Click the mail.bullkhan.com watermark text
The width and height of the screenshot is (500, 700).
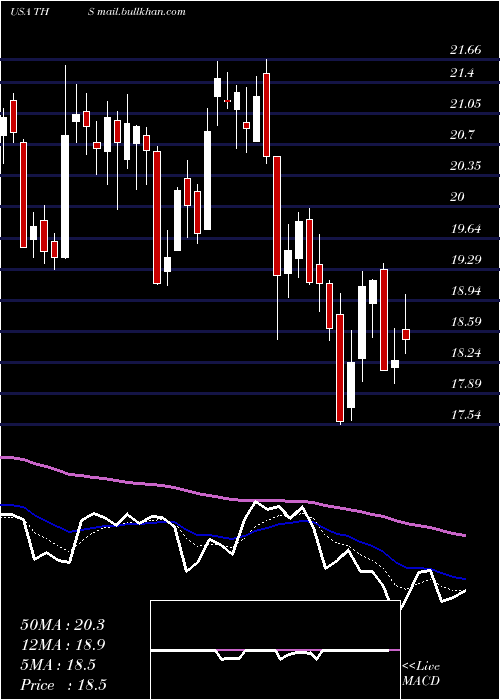(x=141, y=12)
